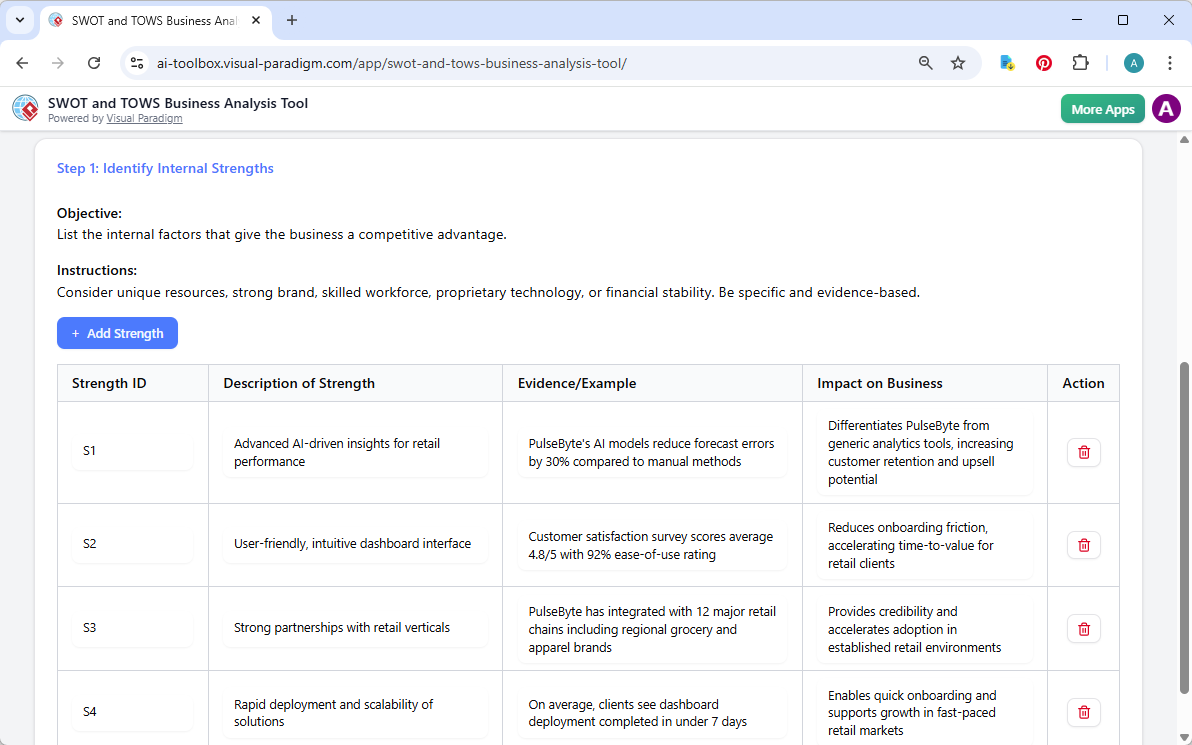Screen dimensions: 1192x745
Task: Delete strength S1 using its trash icon
Action: [x=1083, y=452]
